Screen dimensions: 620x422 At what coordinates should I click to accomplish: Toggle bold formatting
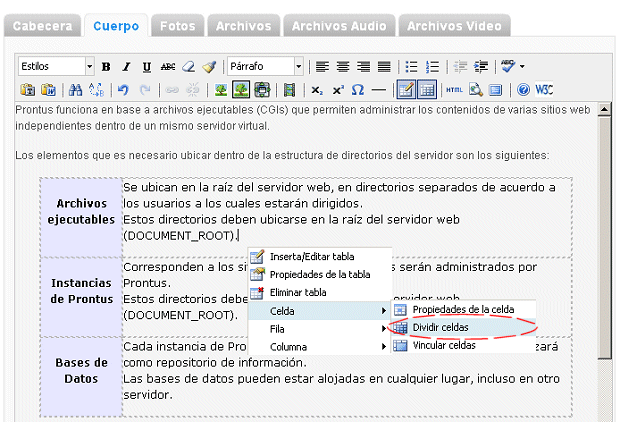pos(106,67)
